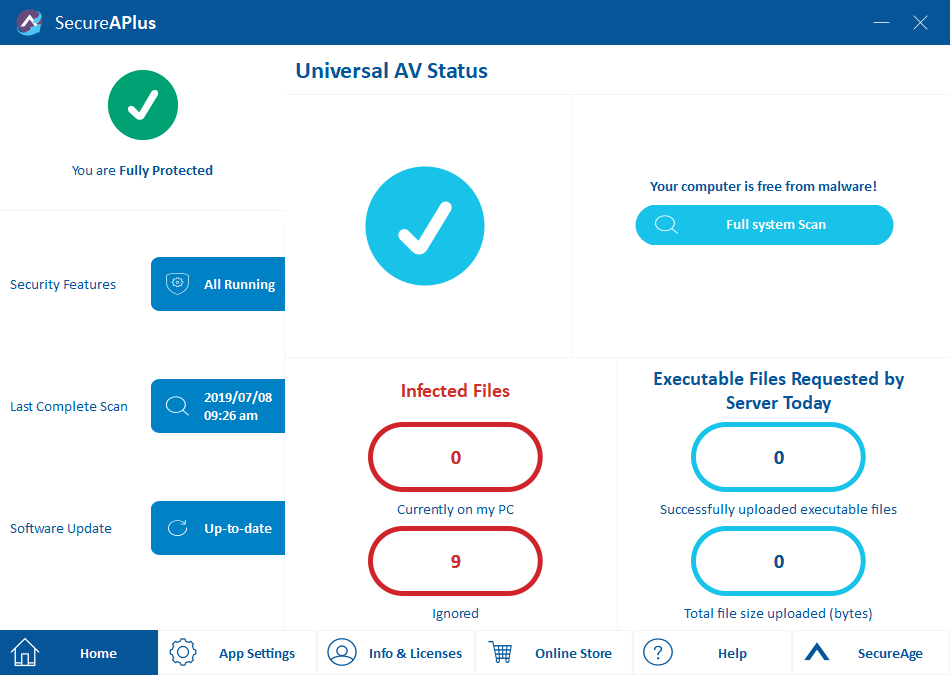
Task: Open the last complete scan date button
Action: pyautogui.click(x=219, y=406)
